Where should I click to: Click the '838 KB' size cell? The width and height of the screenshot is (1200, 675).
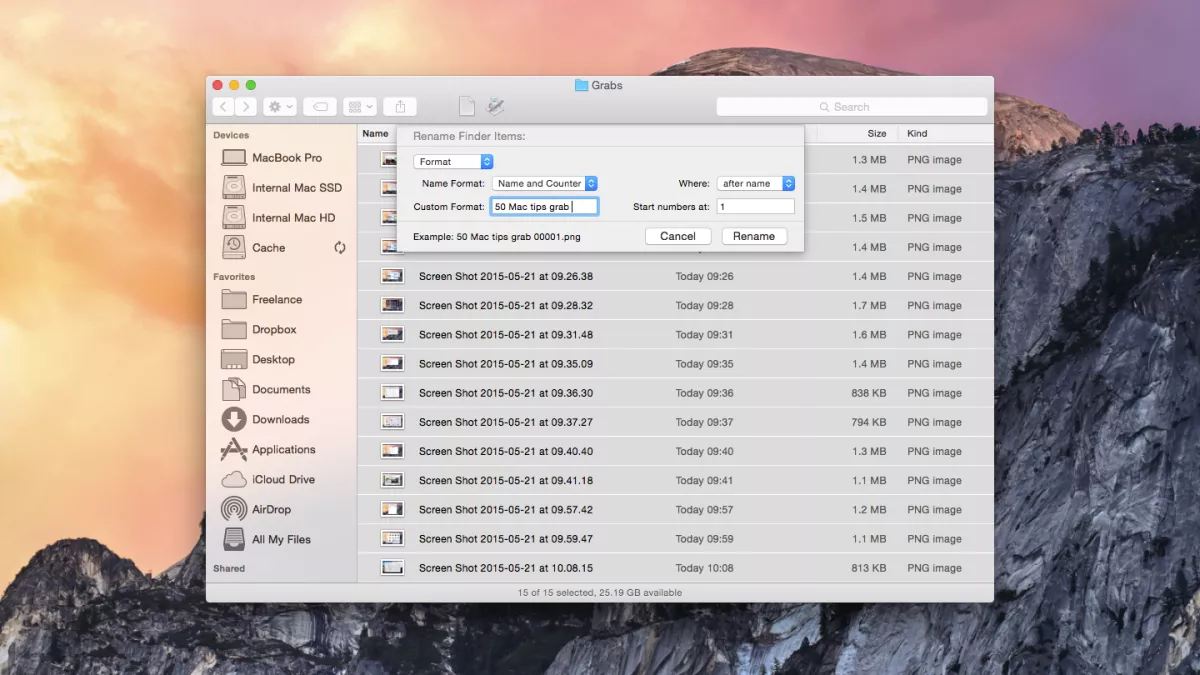869,393
